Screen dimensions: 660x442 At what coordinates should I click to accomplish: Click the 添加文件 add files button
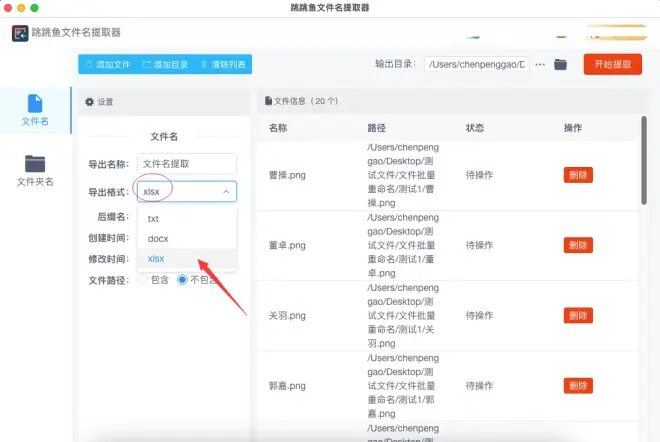108,64
